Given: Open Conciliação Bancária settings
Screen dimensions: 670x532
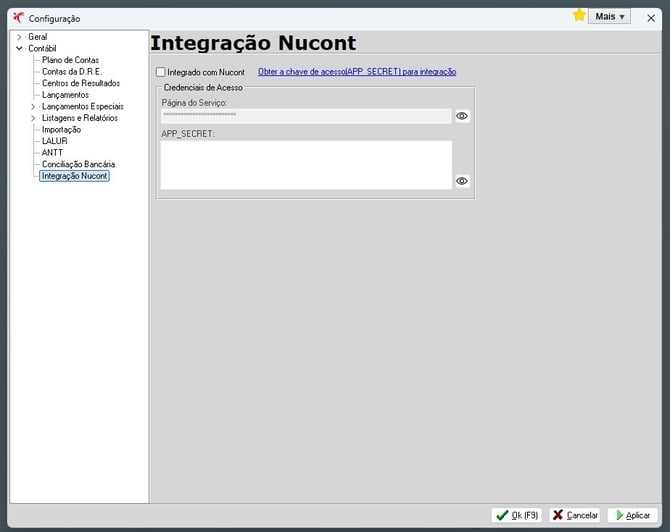Looking at the screenshot, I should click(x=78, y=164).
